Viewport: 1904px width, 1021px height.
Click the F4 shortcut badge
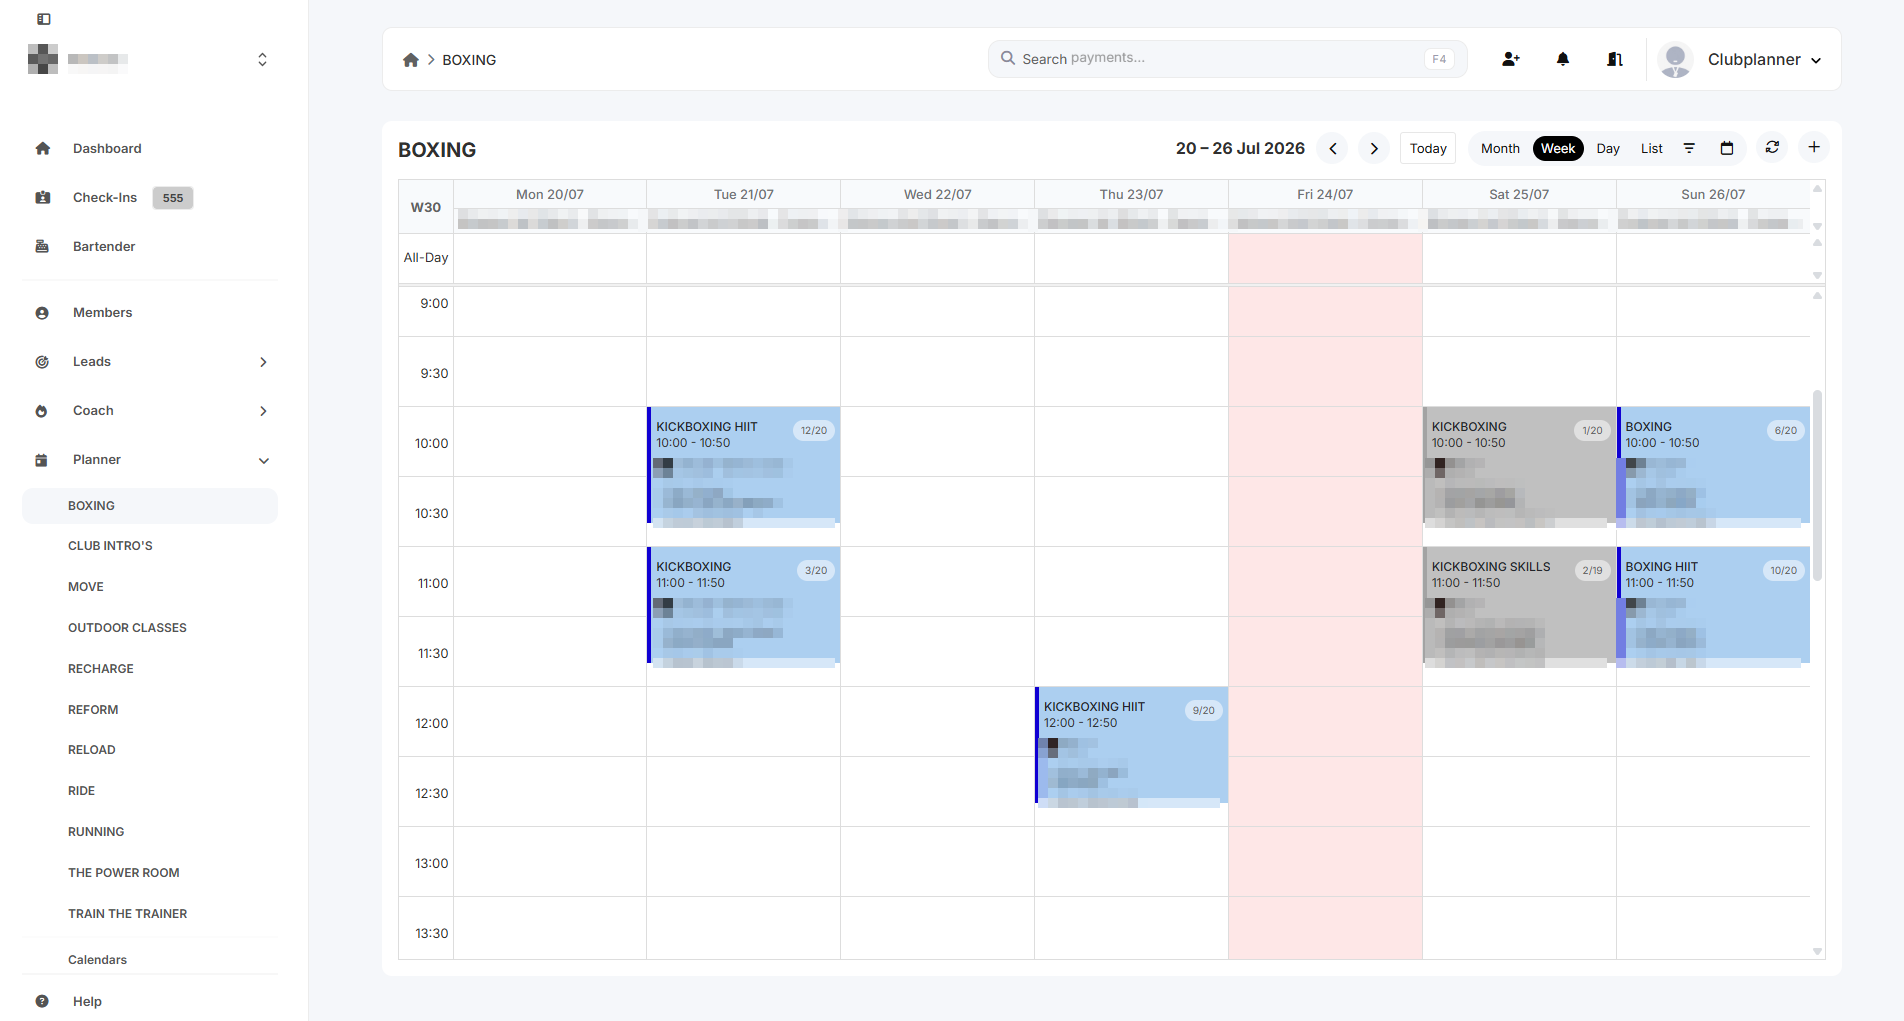[x=1439, y=59]
